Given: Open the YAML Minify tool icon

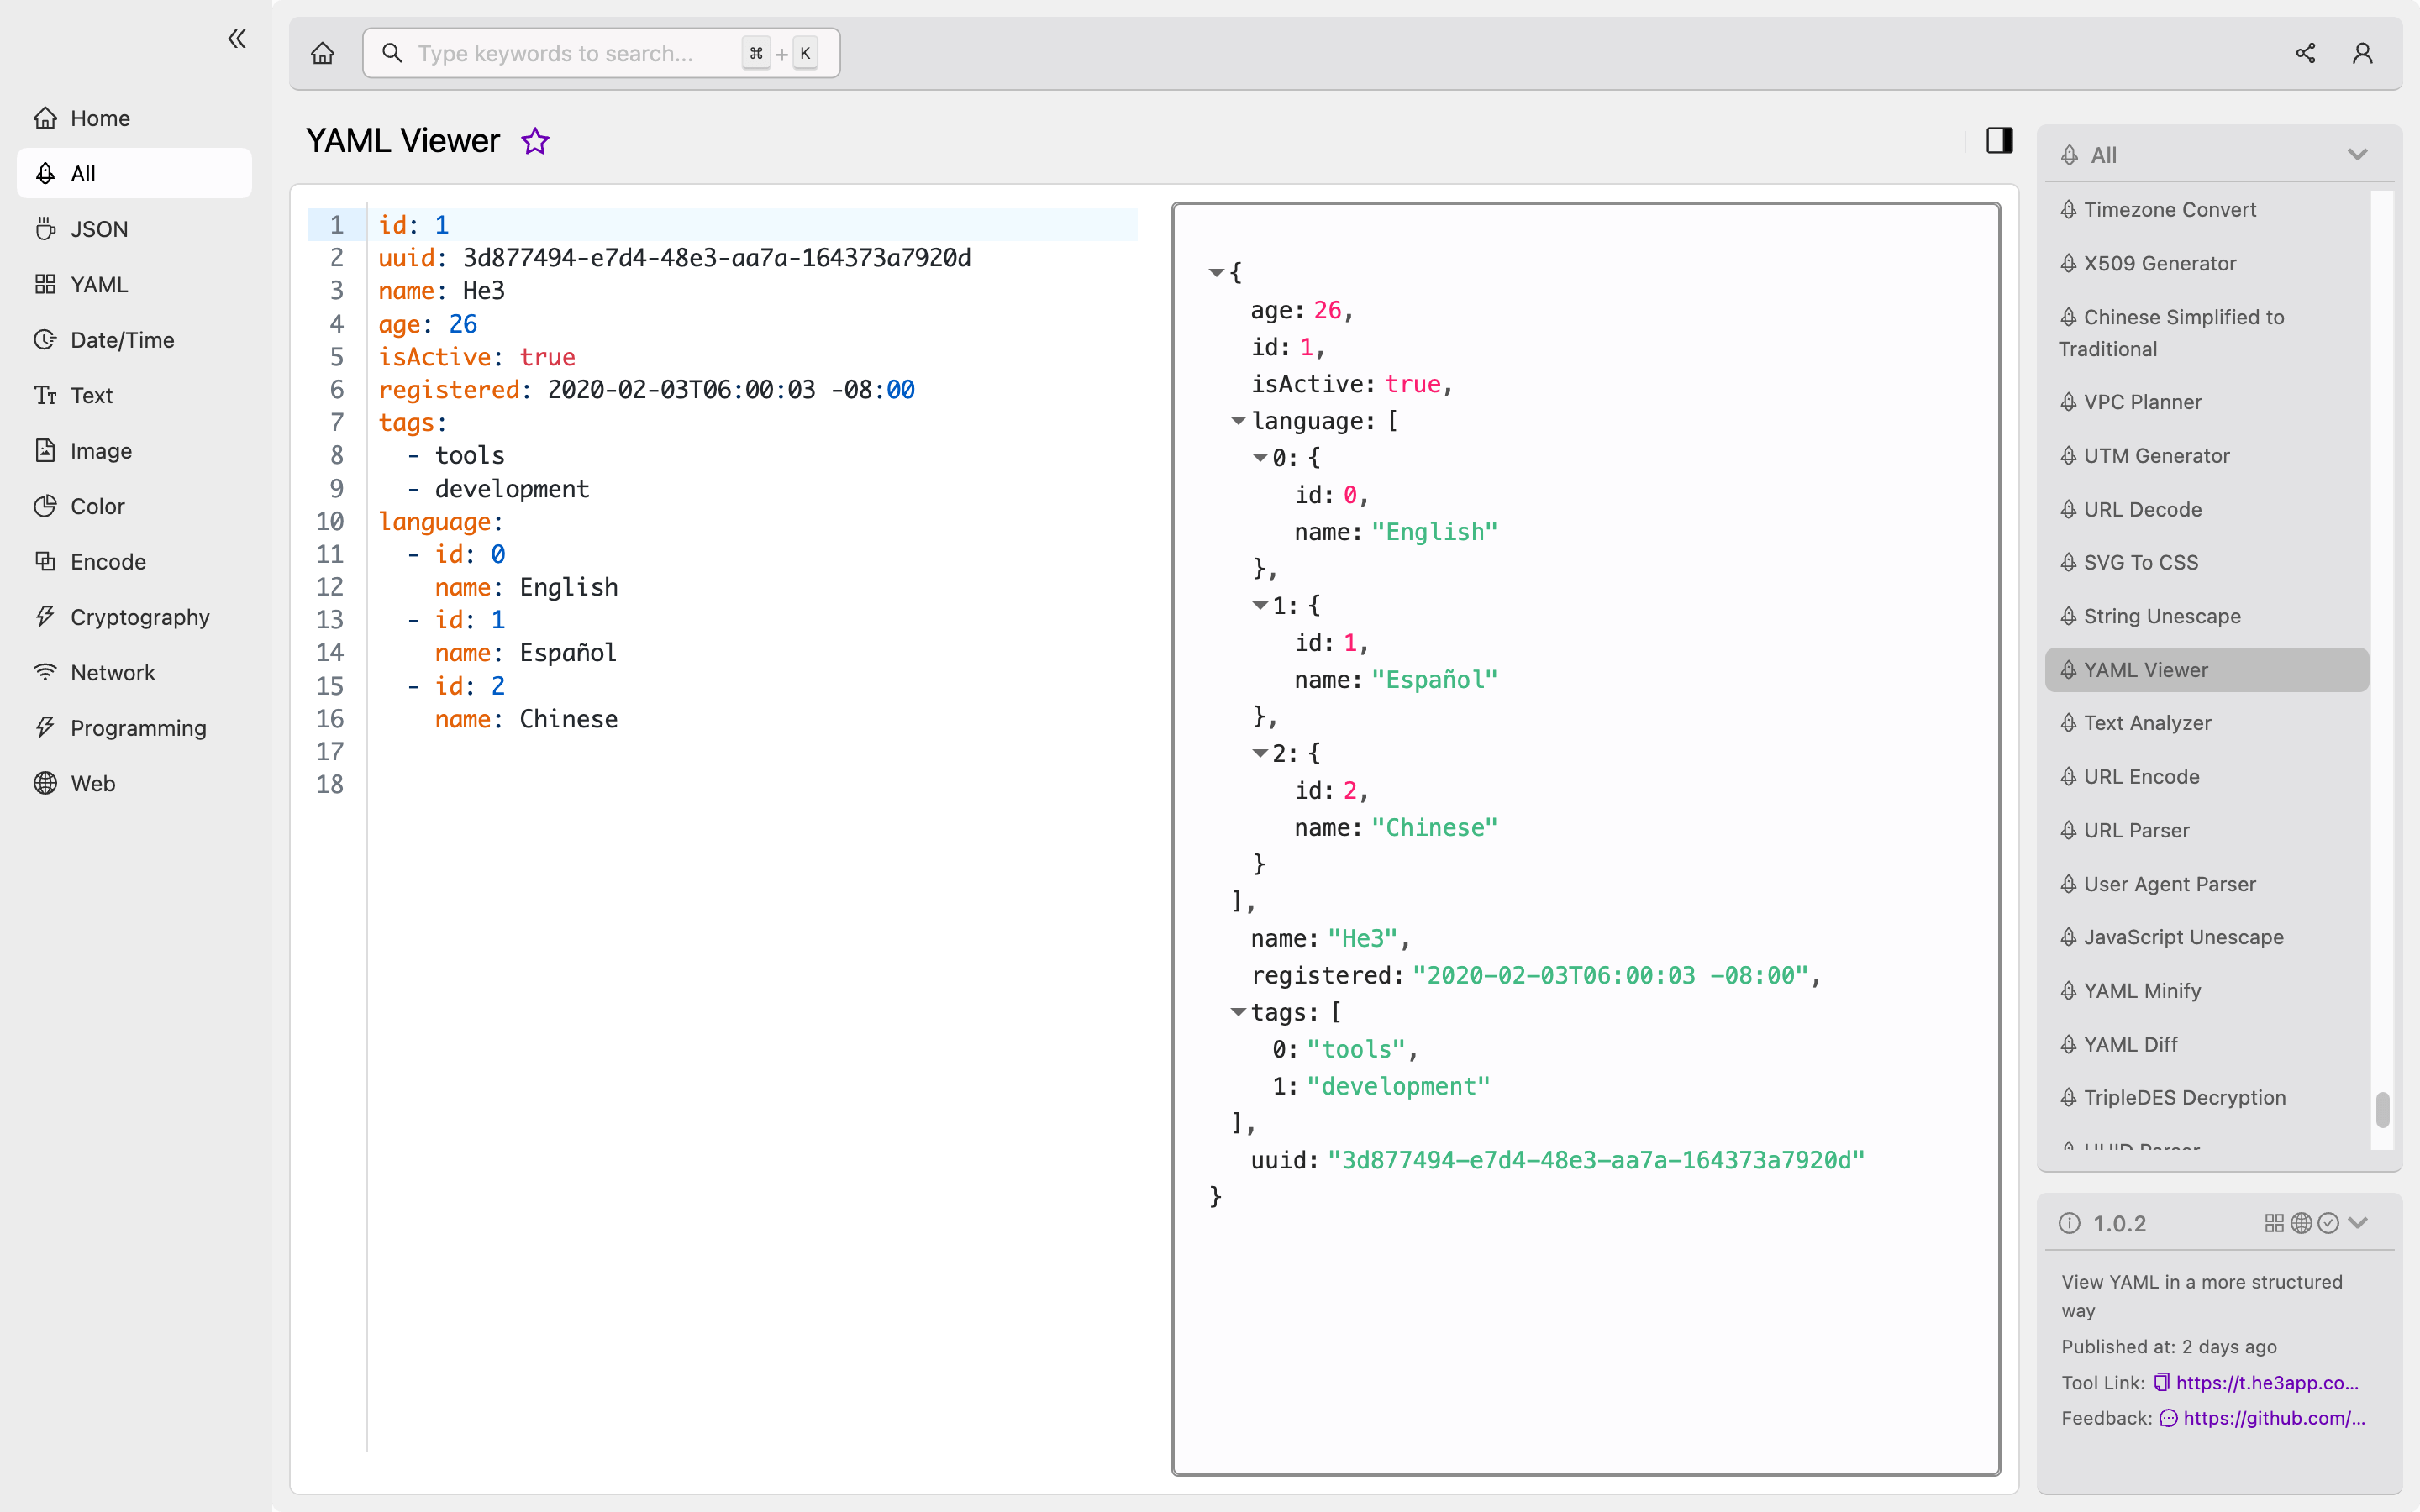Looking at the screenshot, I should tap(2070, 991).
